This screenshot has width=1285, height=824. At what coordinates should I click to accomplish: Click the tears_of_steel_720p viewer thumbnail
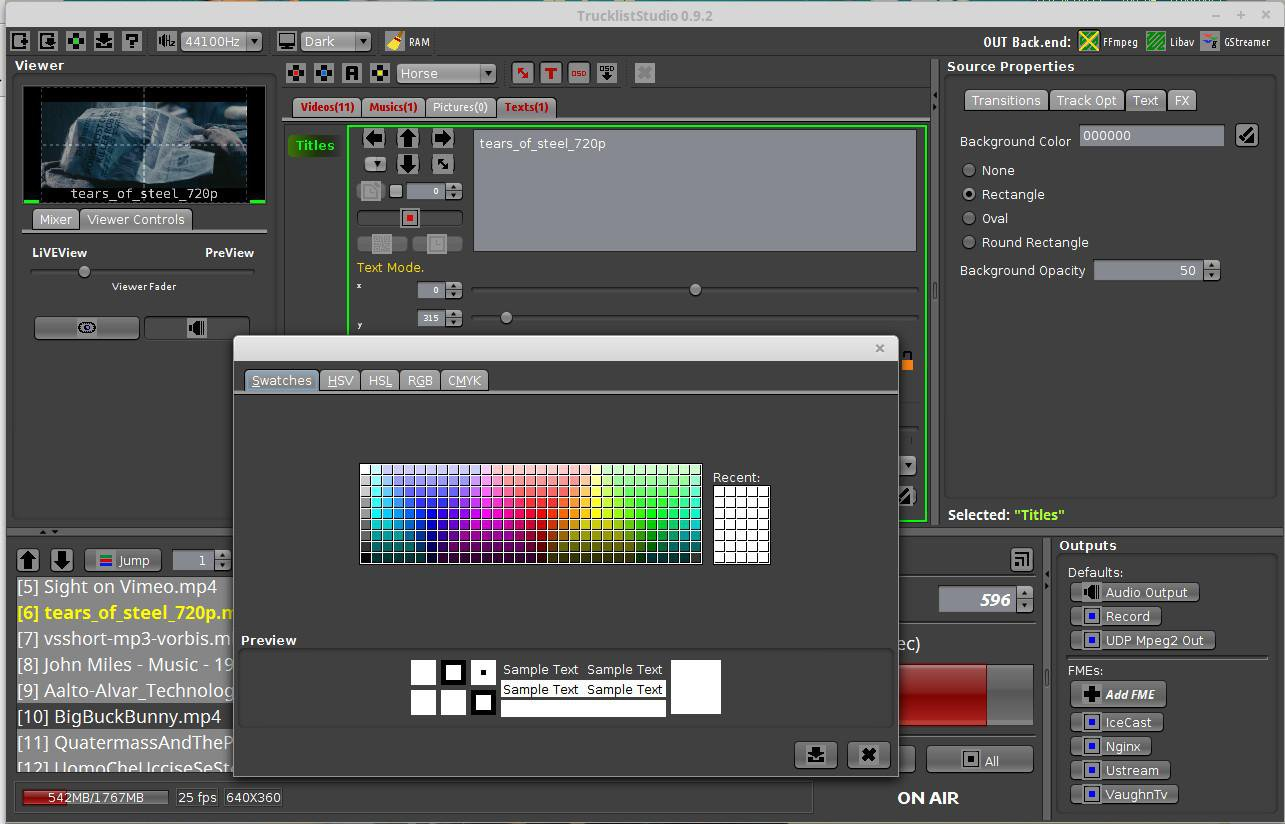coord(144,144)
